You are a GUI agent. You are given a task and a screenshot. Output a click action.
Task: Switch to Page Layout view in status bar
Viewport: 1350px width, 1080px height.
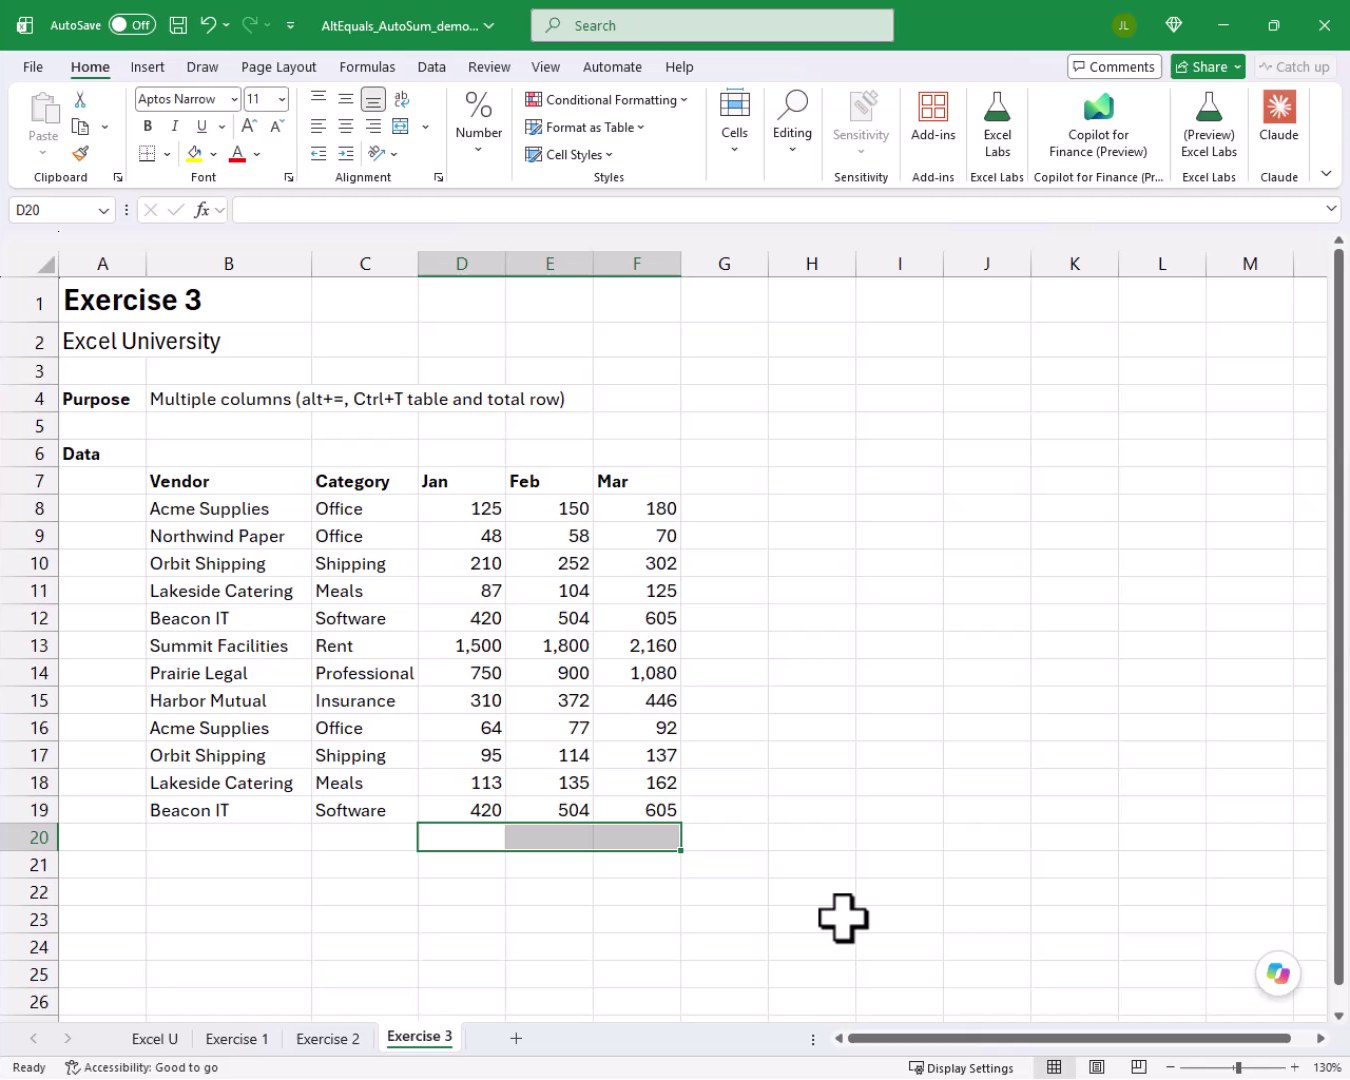click(1097, 1068)
